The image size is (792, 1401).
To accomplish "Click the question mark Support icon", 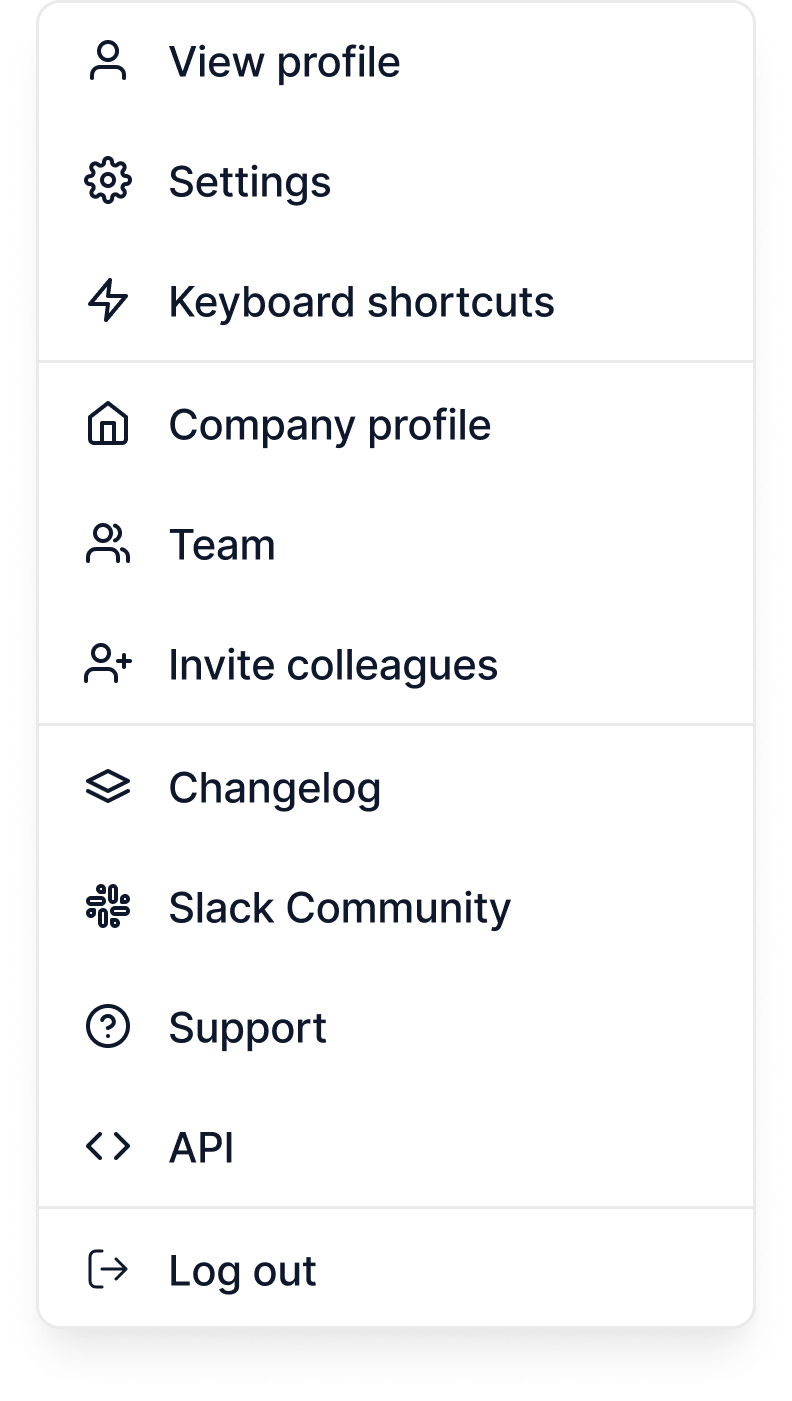I will click(108, 1028).
